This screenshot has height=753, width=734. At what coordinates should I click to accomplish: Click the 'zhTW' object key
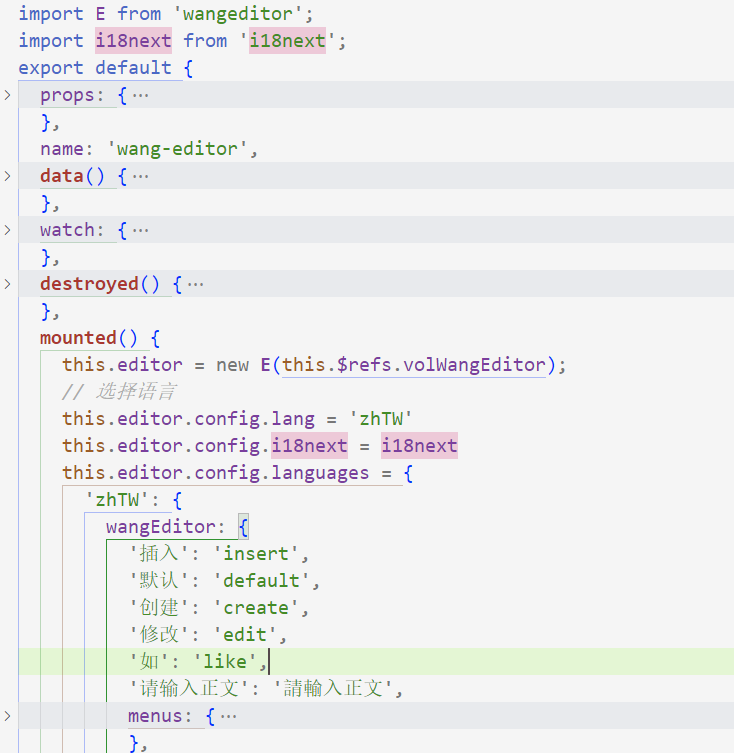click(x=117, y=500)
